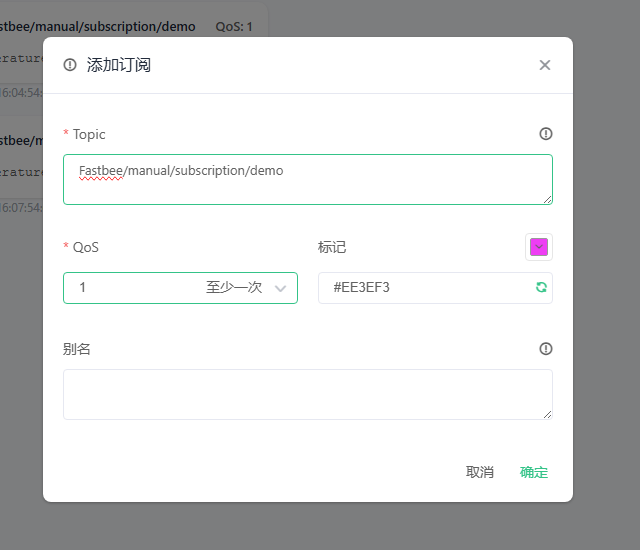Click the empty 别名 alias text area
Image resolution: width=640 pixels, height=550 pixels.
point(308,395)
